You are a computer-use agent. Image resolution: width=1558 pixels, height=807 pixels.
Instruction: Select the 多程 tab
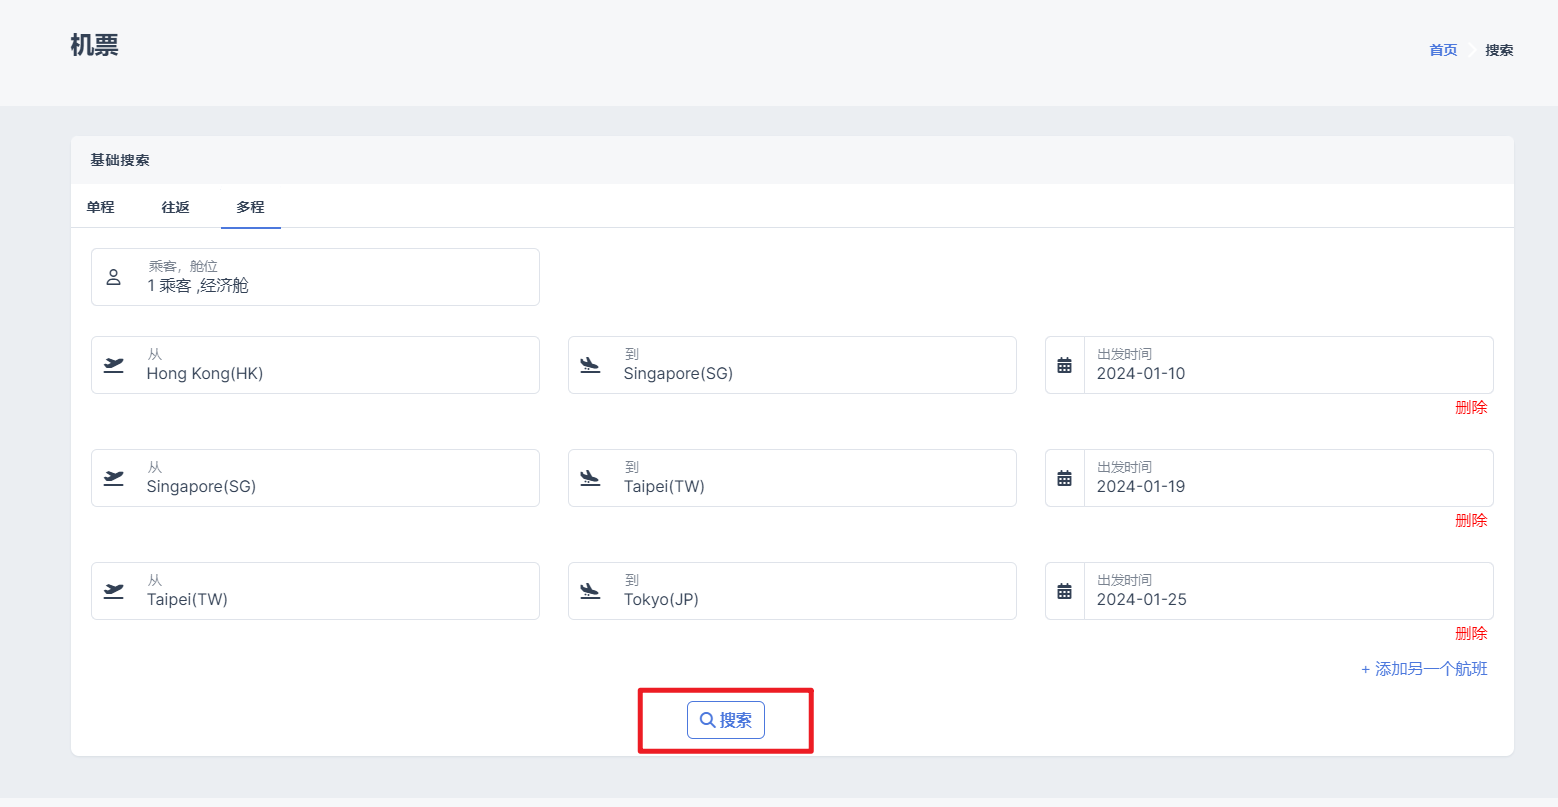250,207
